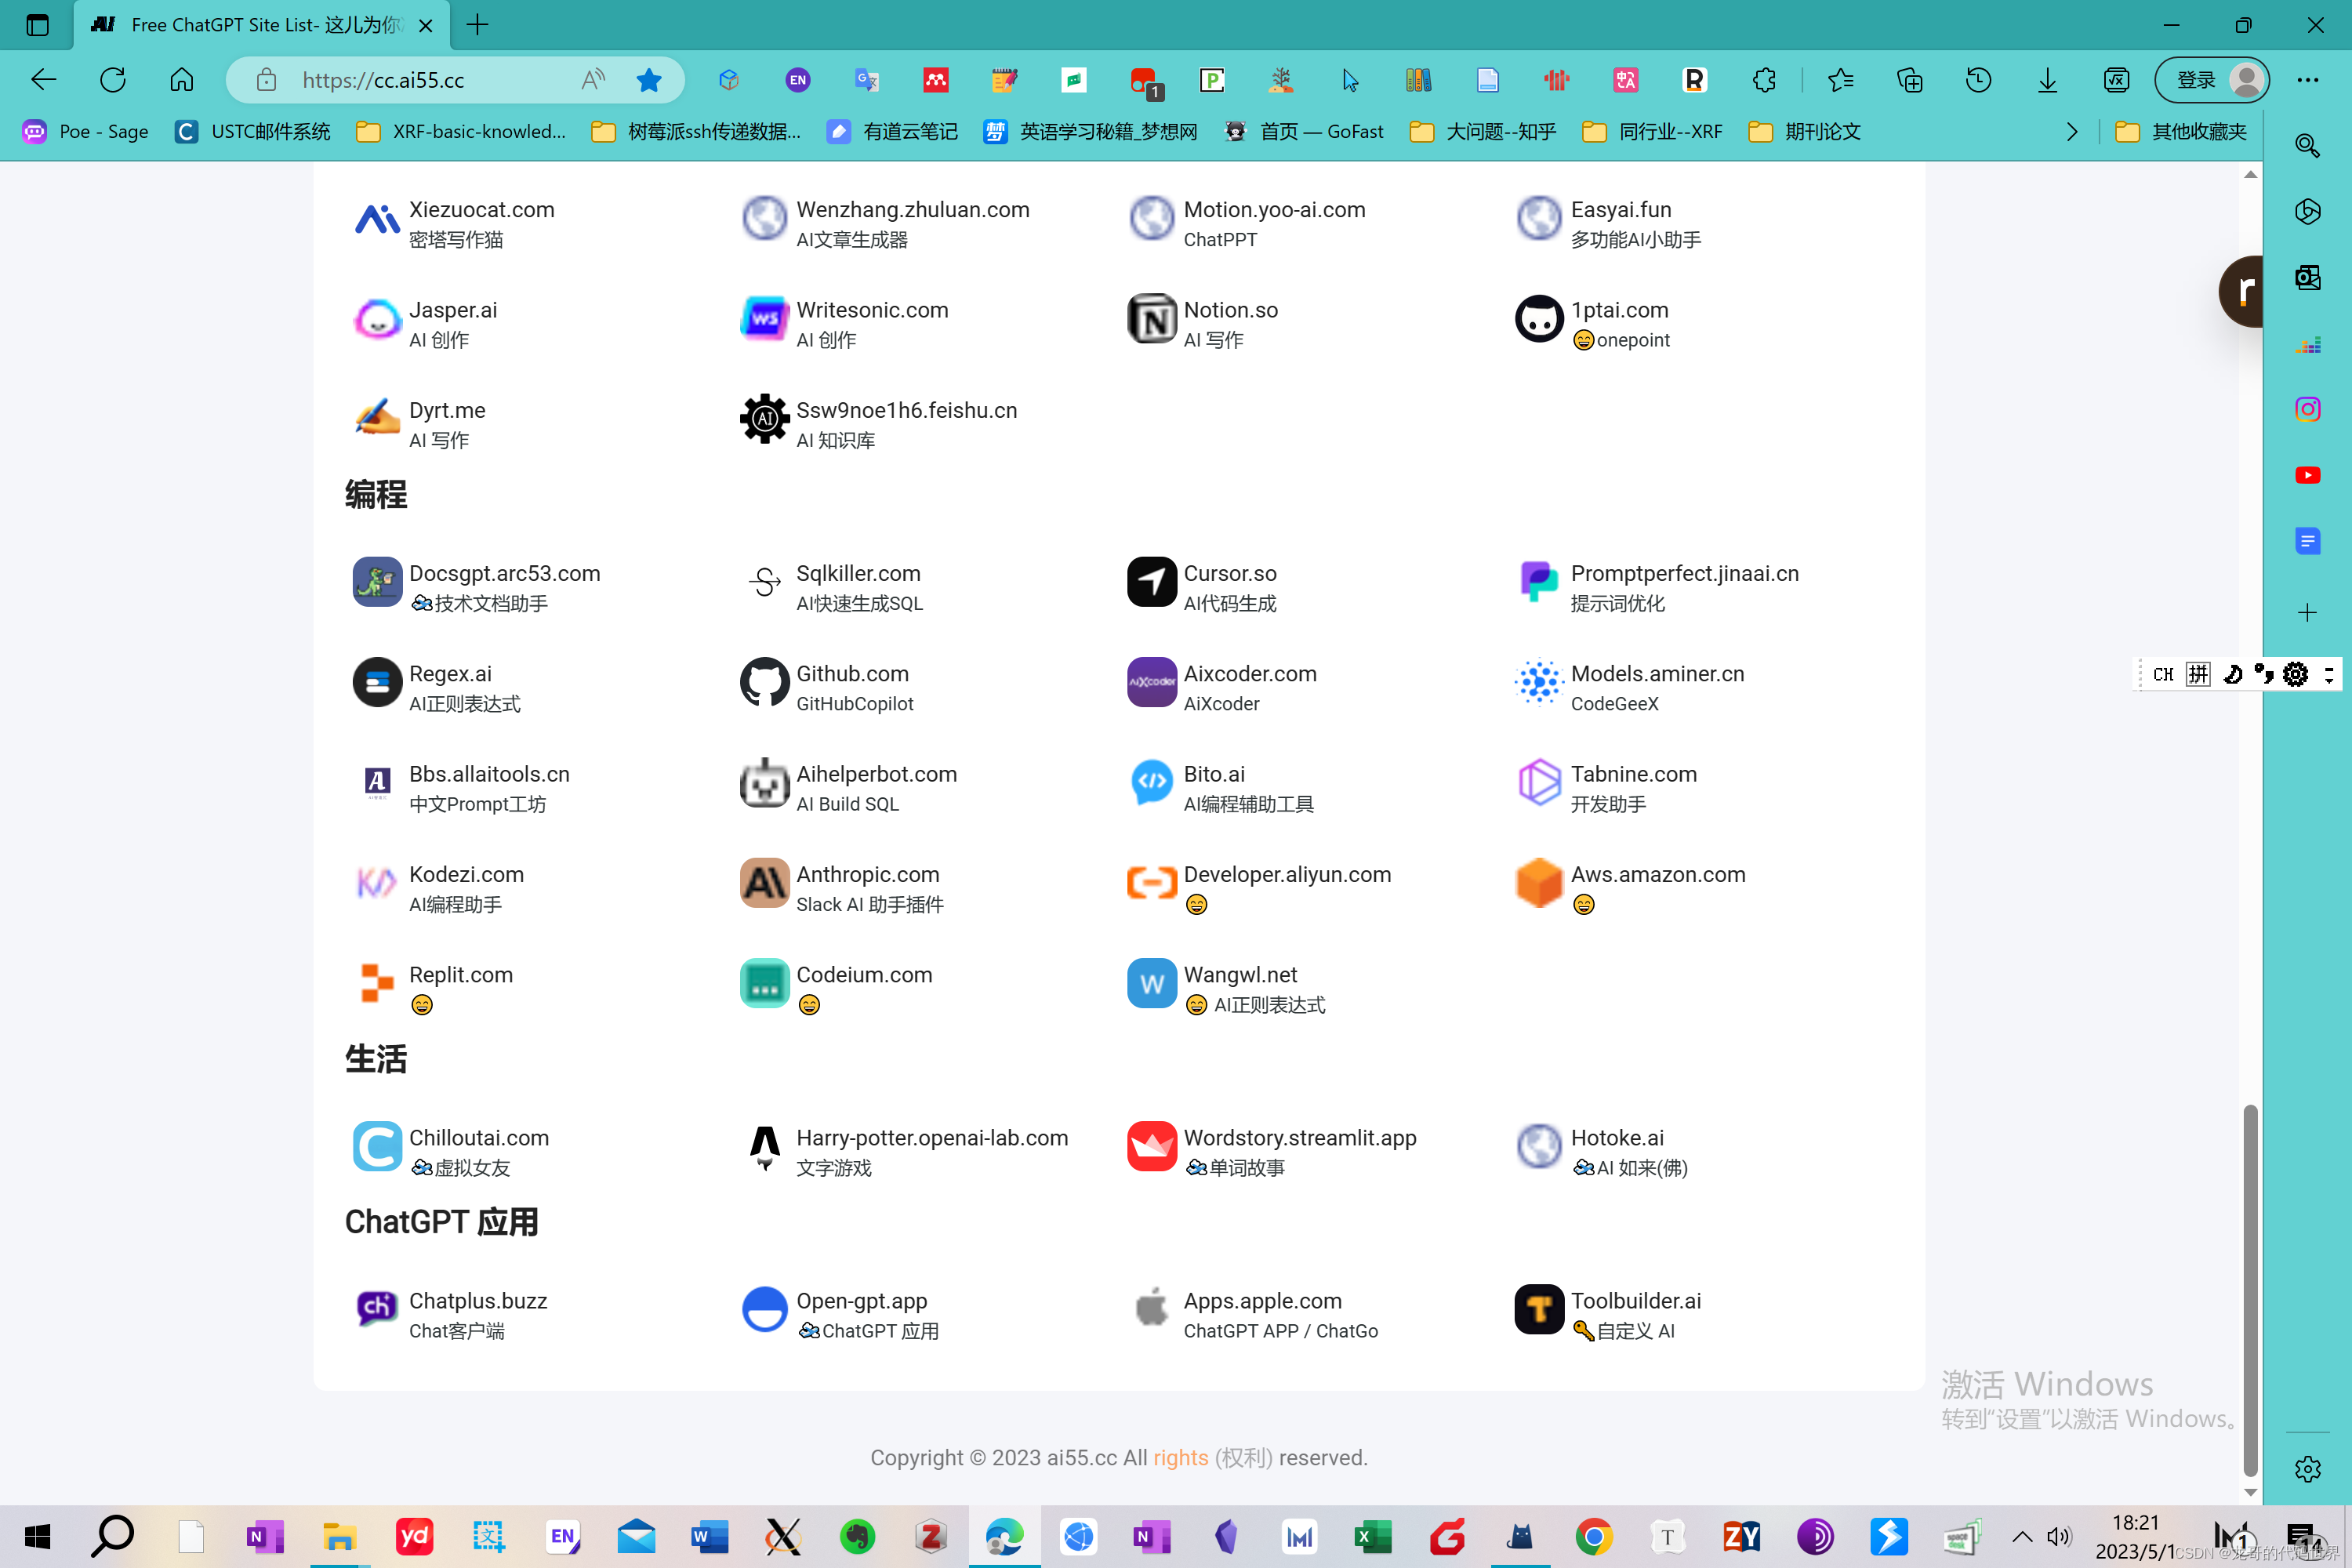Click the red extension icon with badge 1
Image resolution: width=2352 pixels, height=1568 pixels.
click(1143, 80)
